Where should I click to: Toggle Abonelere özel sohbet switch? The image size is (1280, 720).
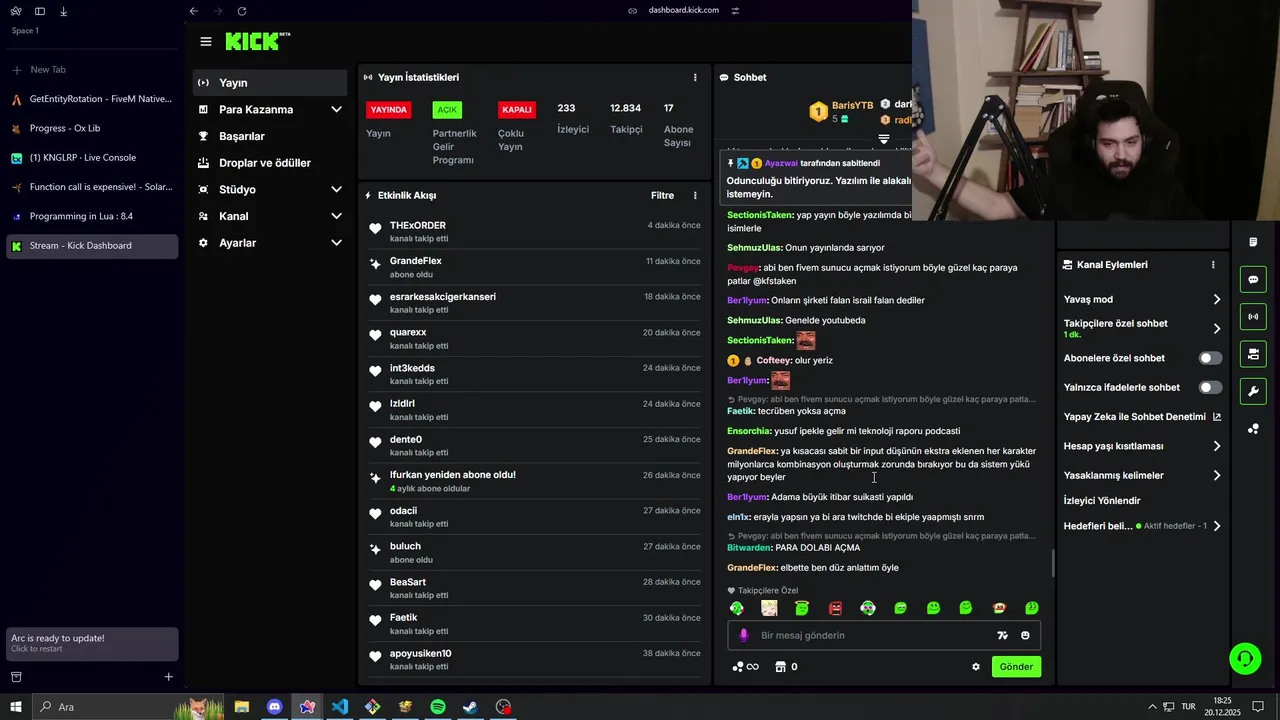pos(1210,358)
